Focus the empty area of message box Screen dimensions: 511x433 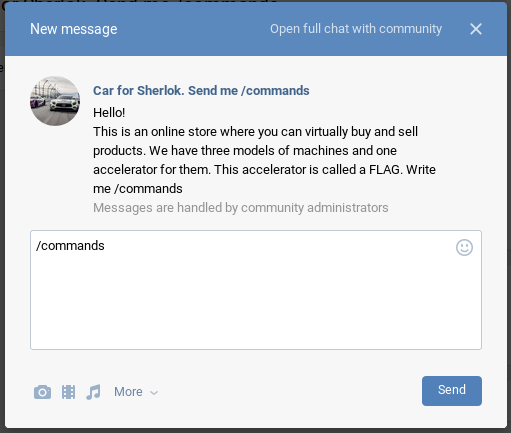[x=256, y=300]
